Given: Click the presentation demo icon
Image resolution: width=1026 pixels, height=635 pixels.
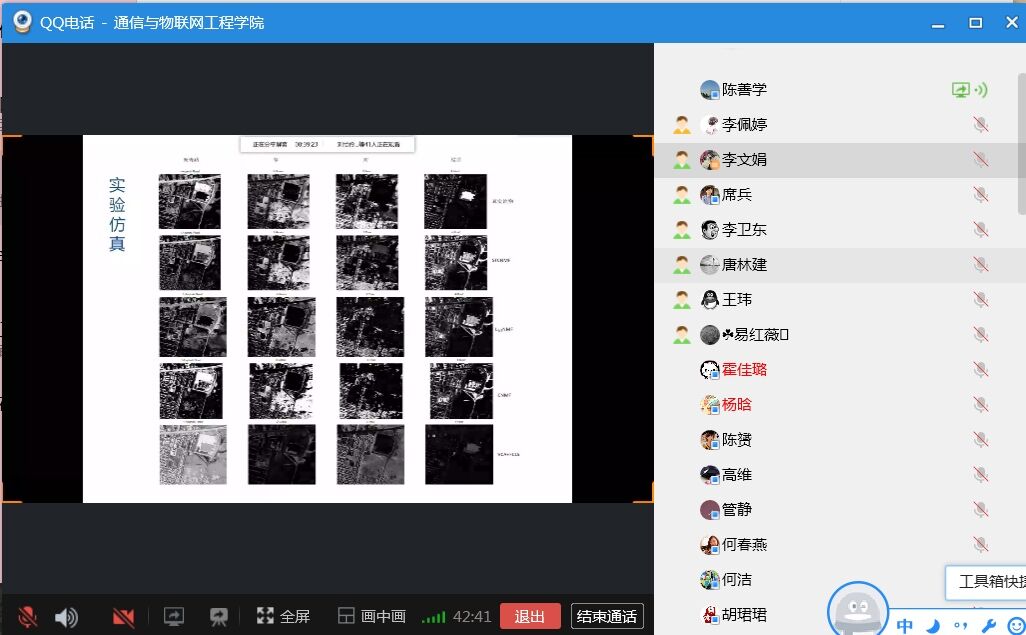Looking at the screenshot, I should click(219, 617).
